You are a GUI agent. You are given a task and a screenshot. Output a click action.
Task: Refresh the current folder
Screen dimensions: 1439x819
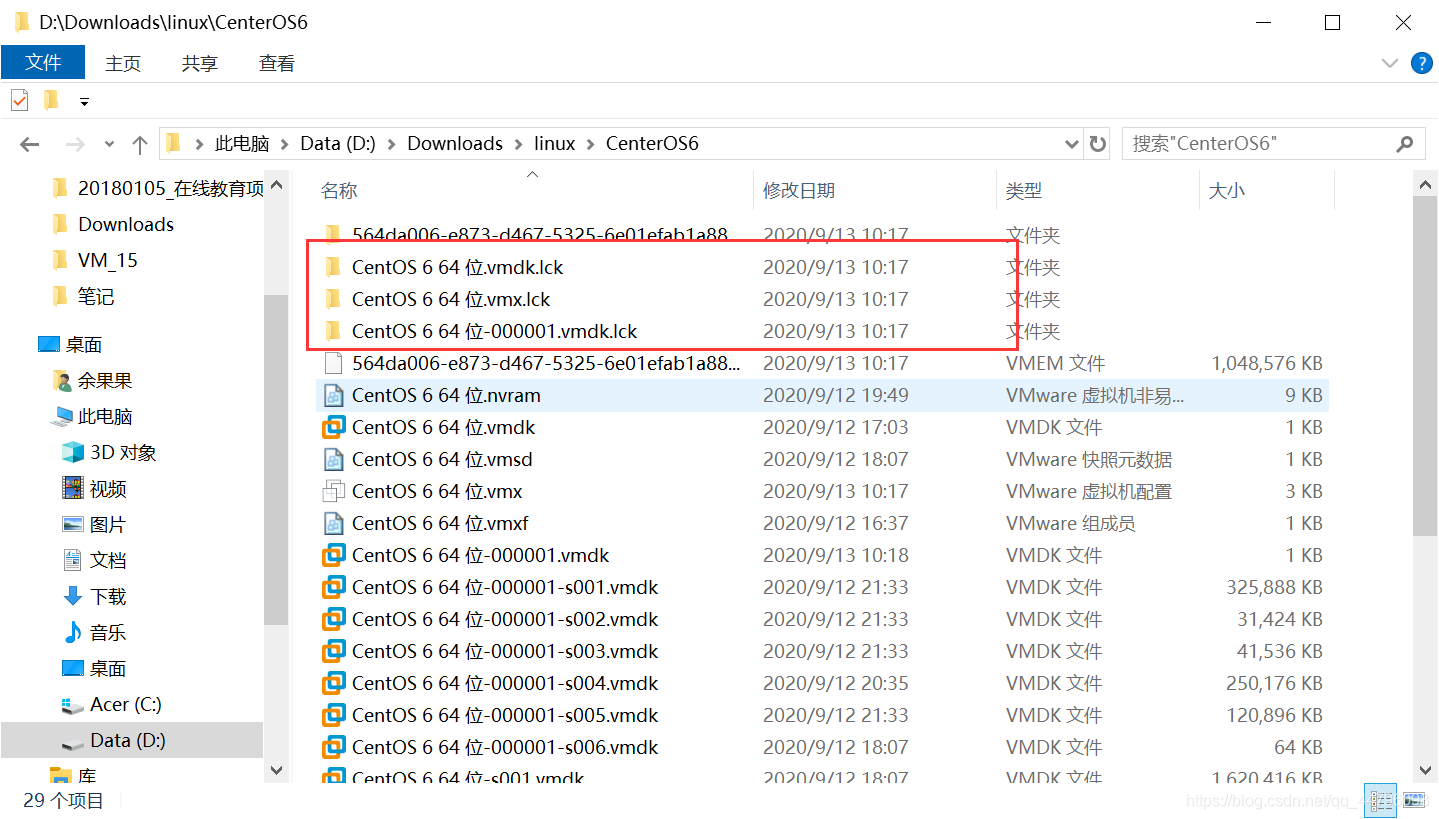tap(1097, 144)
